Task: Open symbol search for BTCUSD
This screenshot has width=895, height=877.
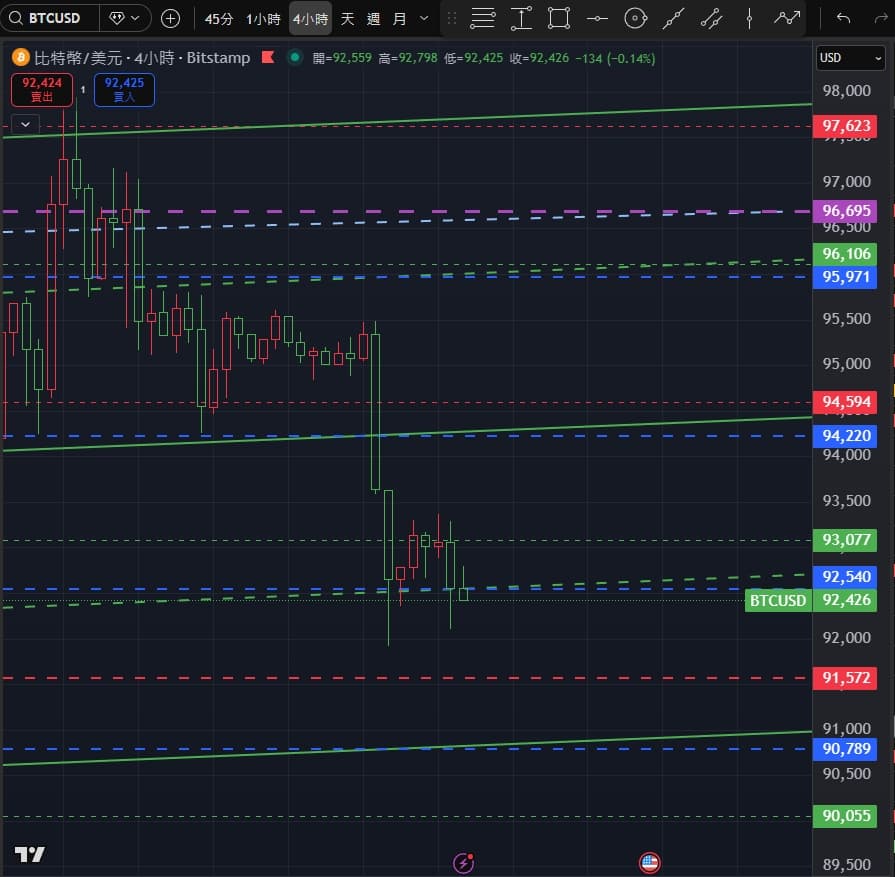Action: point(50,18)
